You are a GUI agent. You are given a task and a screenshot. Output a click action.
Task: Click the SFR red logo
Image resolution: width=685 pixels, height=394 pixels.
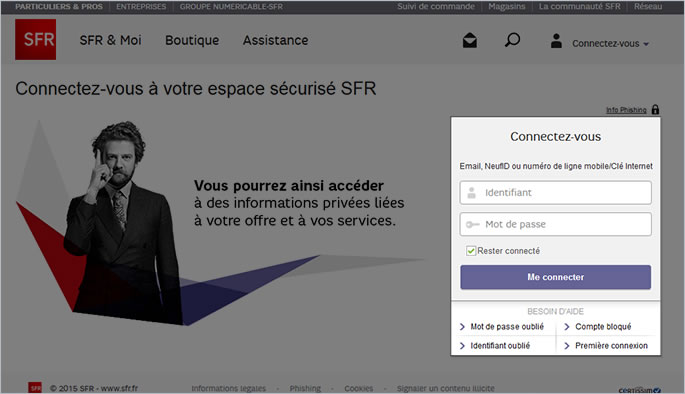coord(35,39)
